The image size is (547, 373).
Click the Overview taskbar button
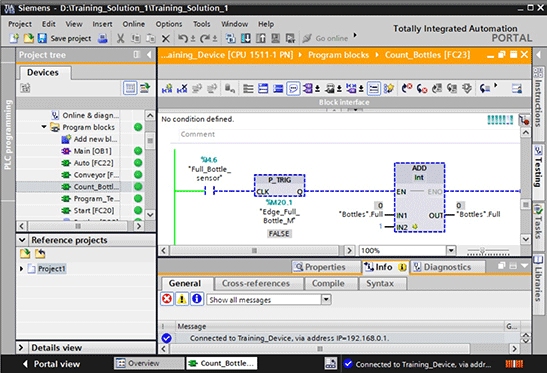pos(149,363)
